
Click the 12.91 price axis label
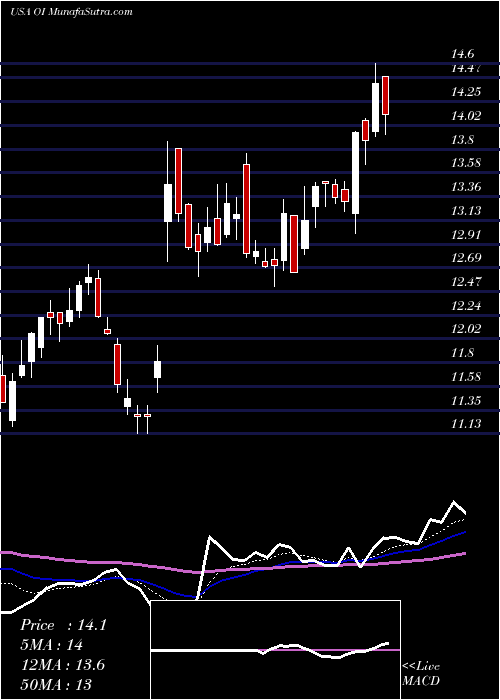click(x=466, y=235)
